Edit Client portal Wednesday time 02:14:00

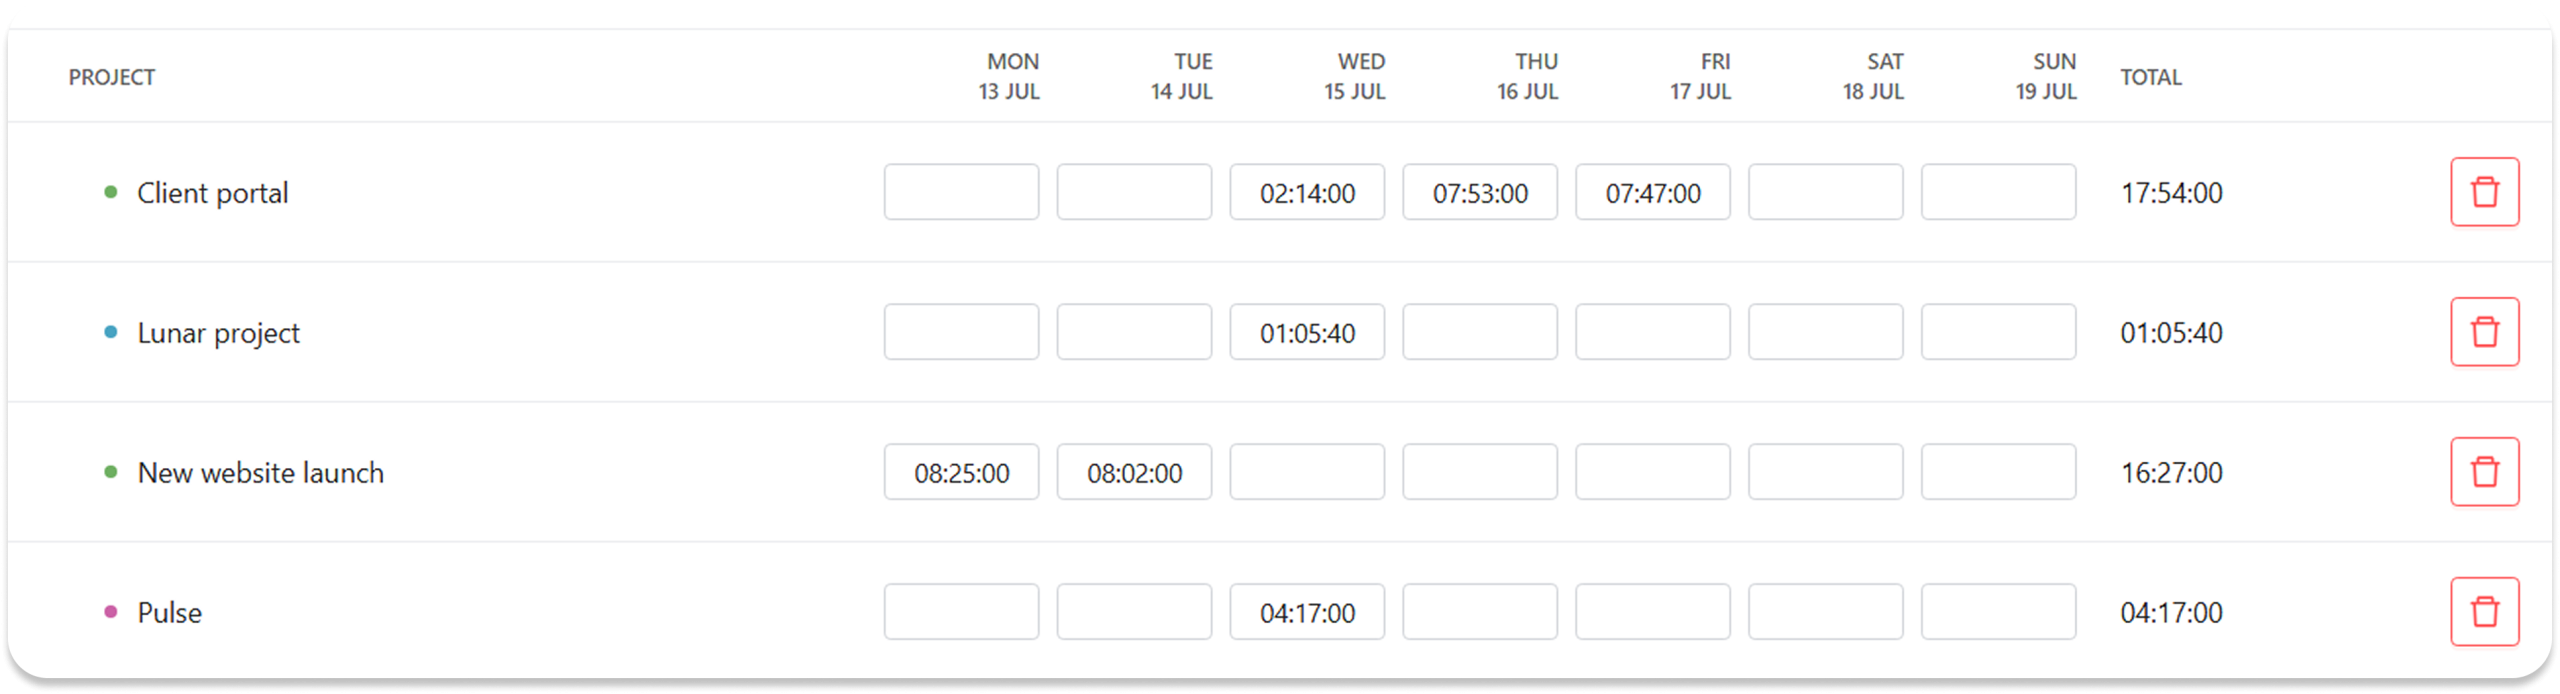(1307, 192)
